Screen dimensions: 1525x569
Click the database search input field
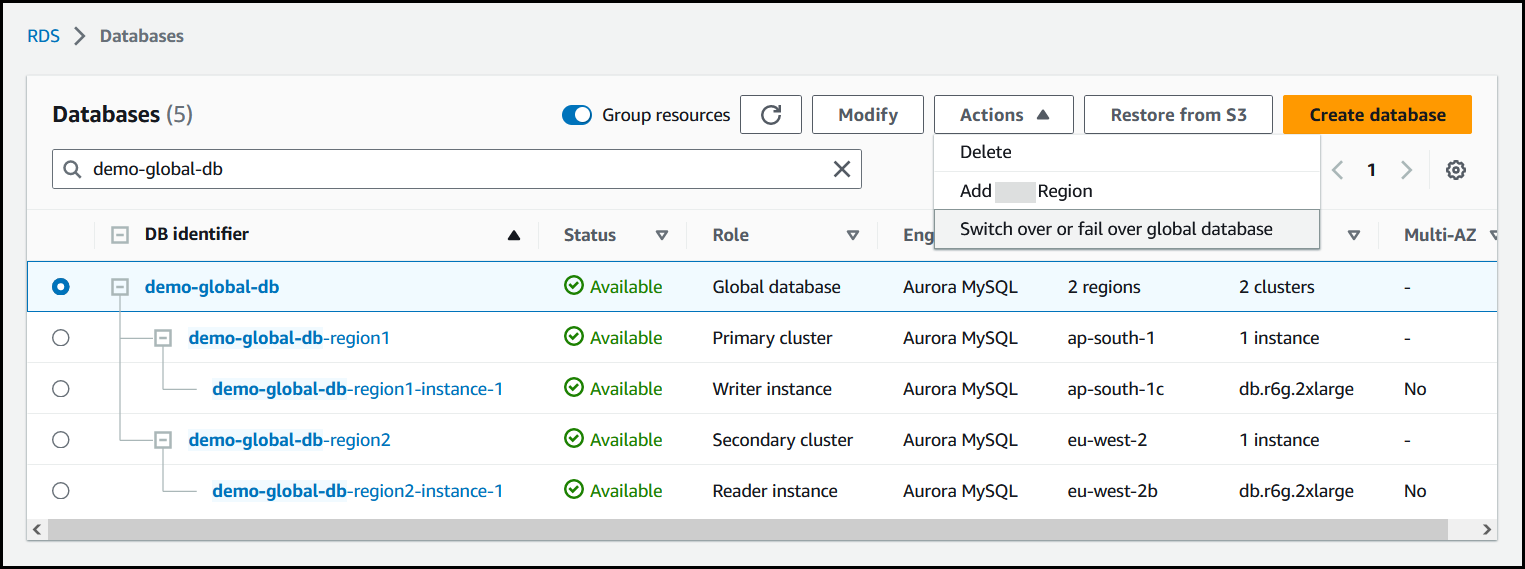pos(450,170)
